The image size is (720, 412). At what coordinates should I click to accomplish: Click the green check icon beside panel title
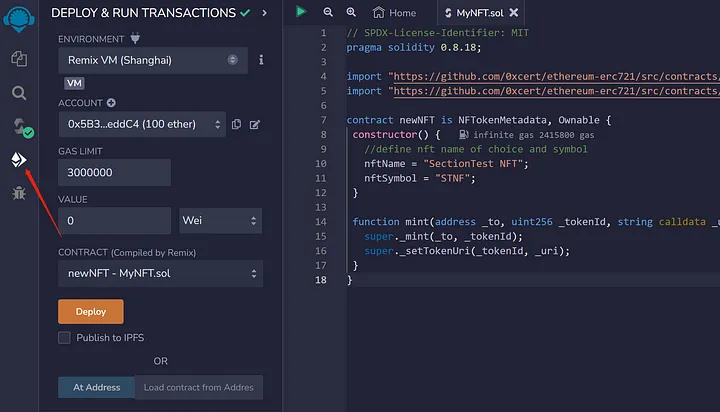246,13
